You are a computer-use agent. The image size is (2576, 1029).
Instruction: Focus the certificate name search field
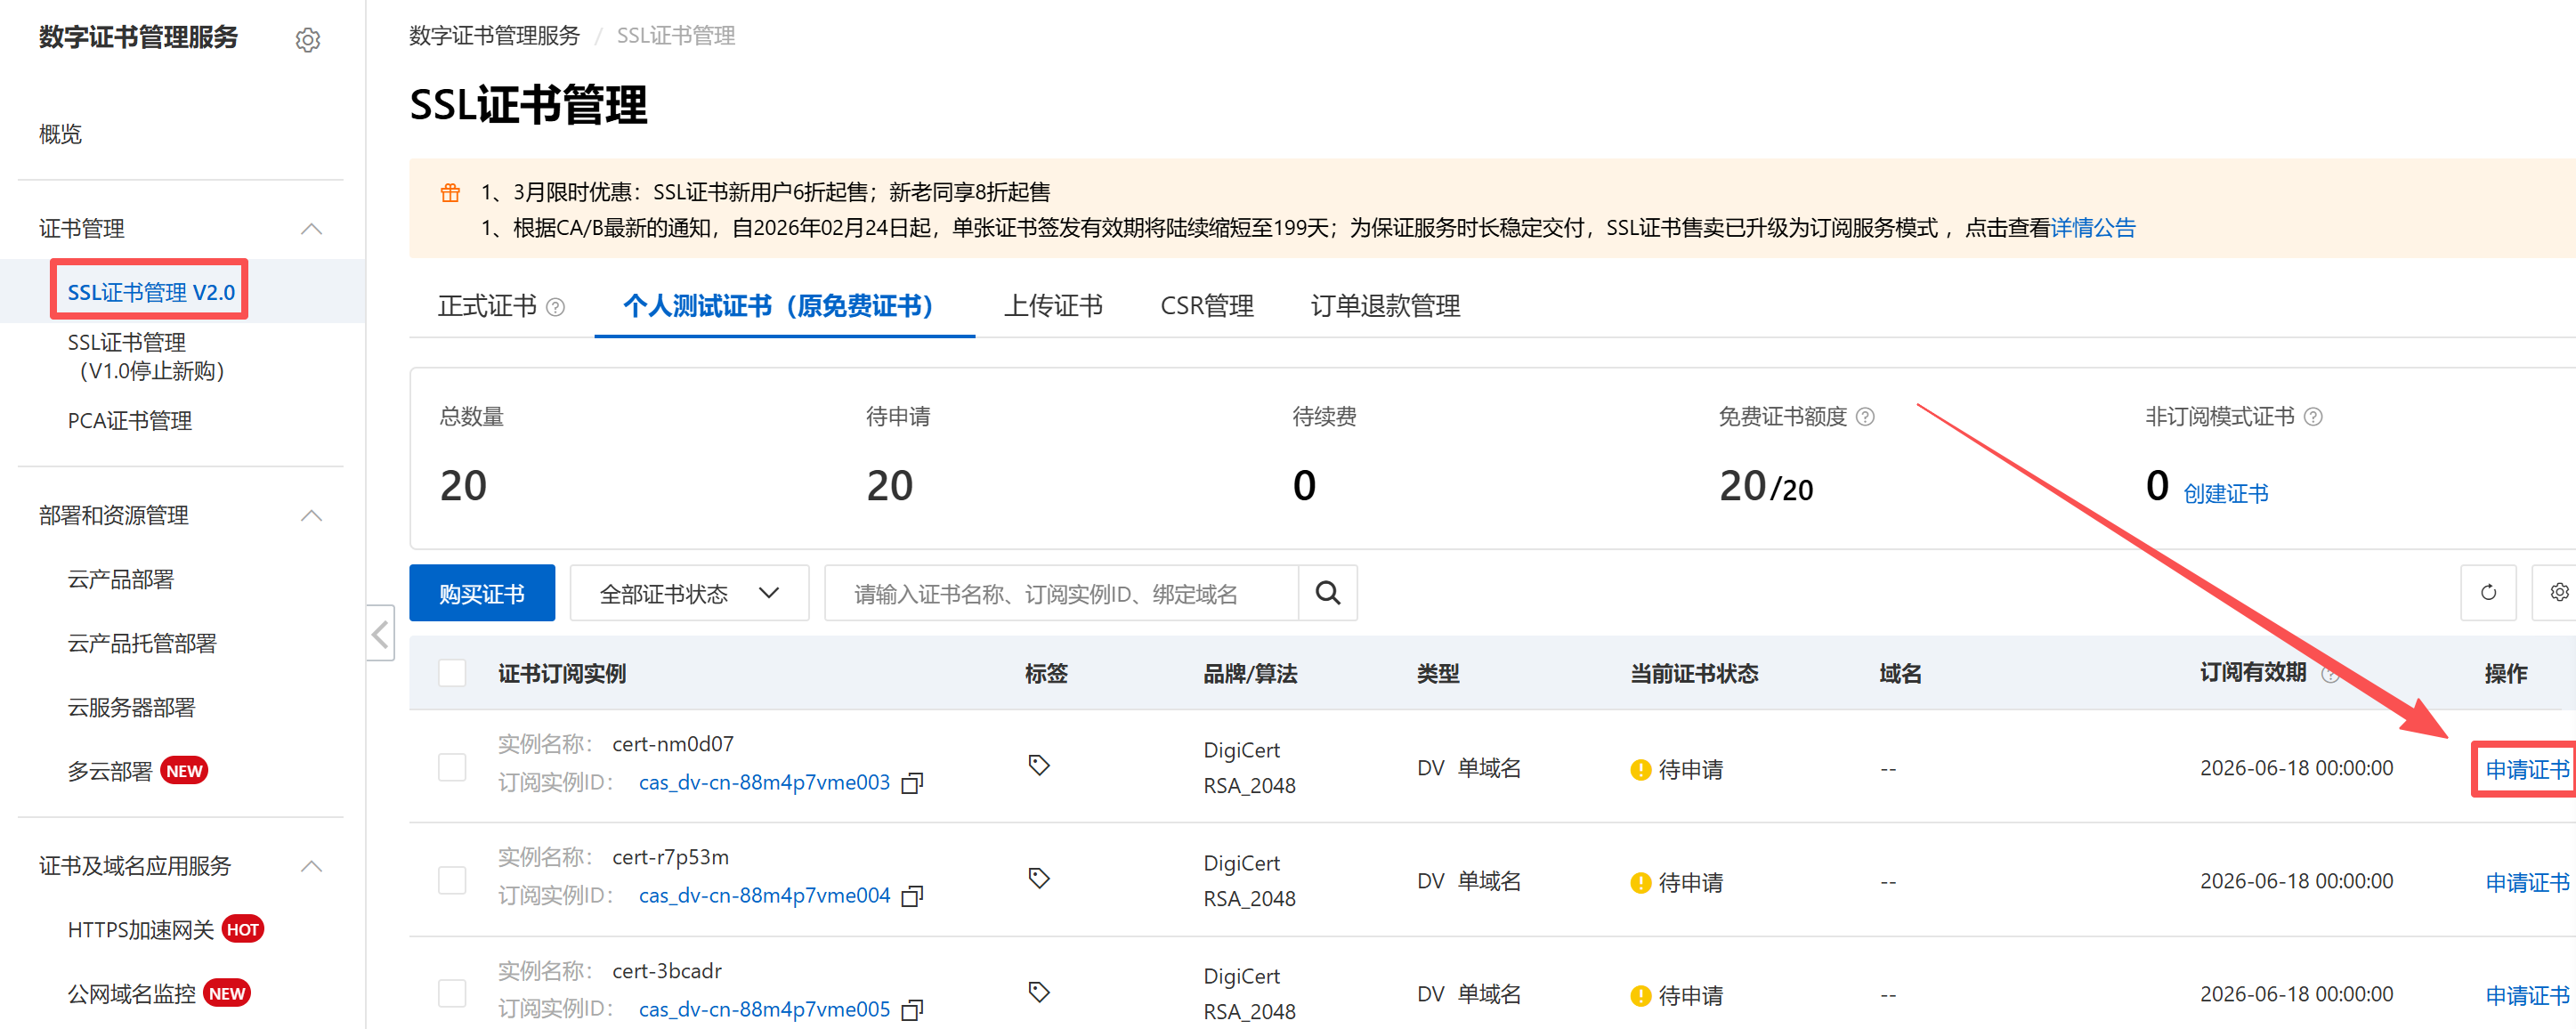click(1062, 593)
